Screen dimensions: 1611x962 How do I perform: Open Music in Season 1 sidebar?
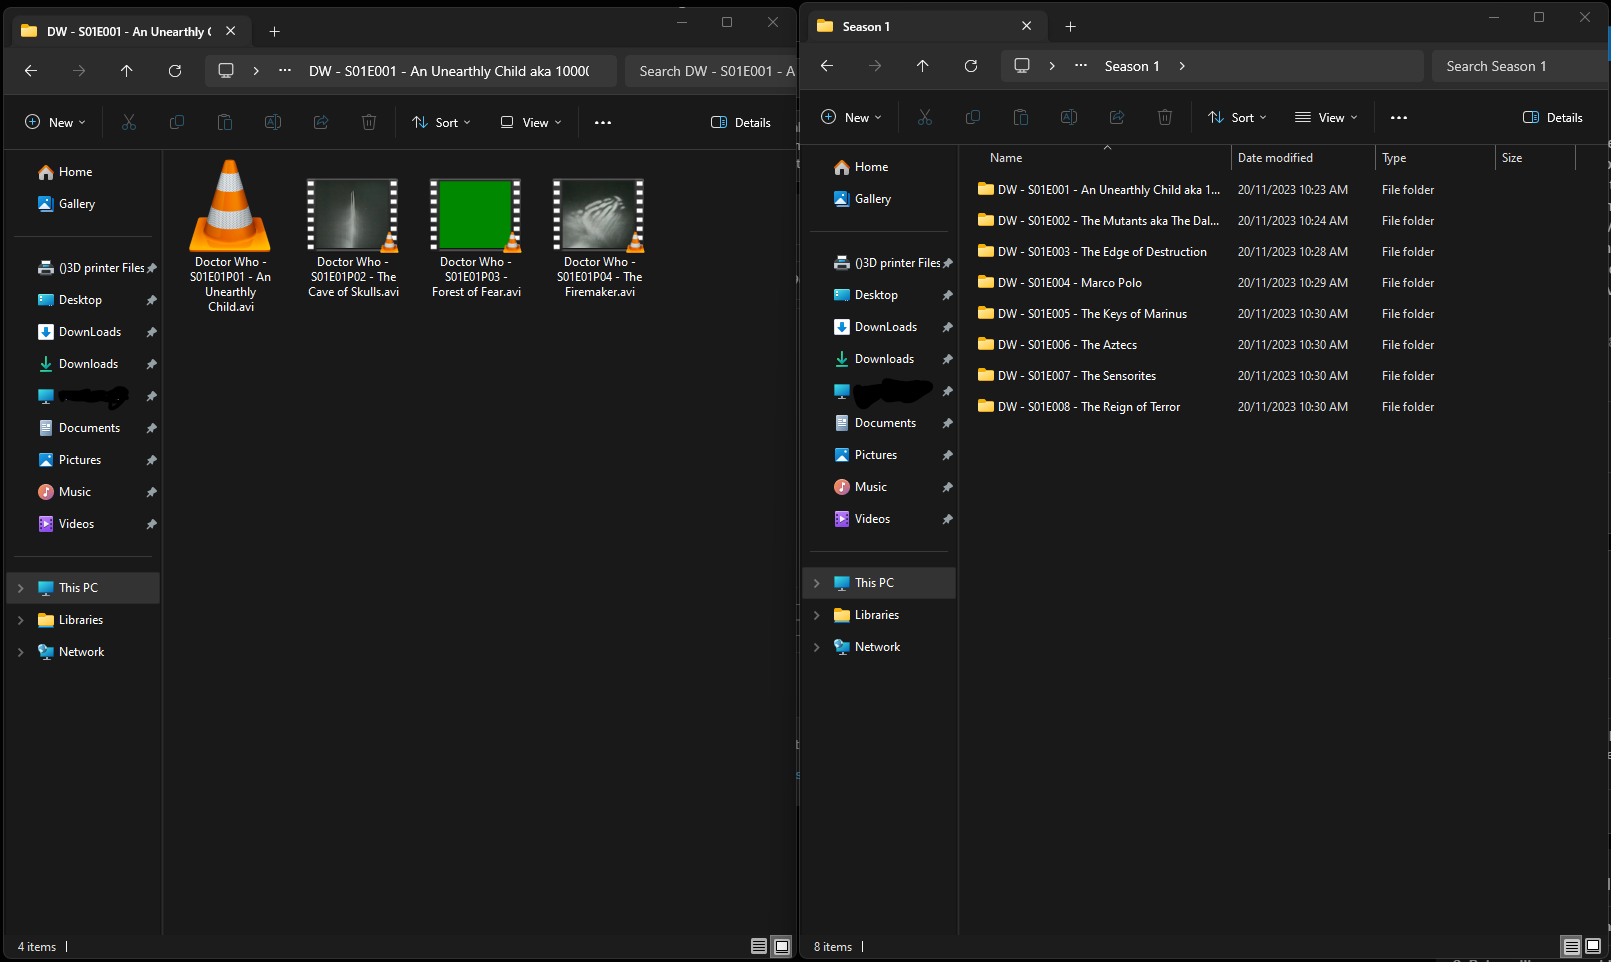click(x=870, y=487)
